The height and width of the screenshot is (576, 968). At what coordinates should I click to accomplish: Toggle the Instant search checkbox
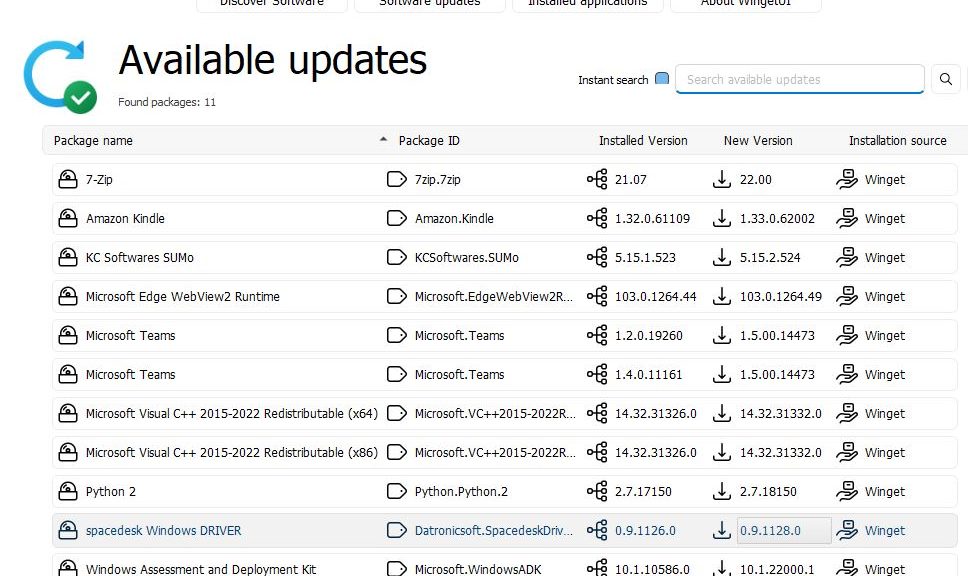point(662,78)
